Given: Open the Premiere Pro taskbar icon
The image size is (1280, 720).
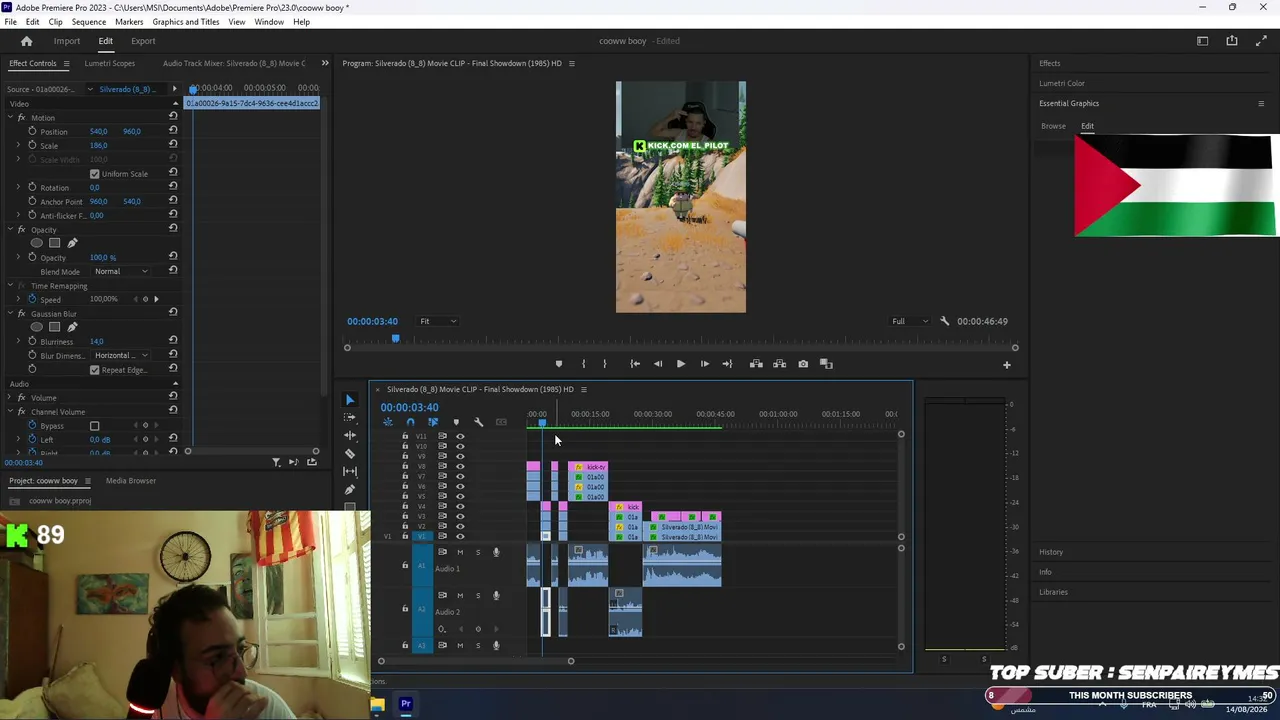Looking at the screenshot, I should [x=406, y=704].
